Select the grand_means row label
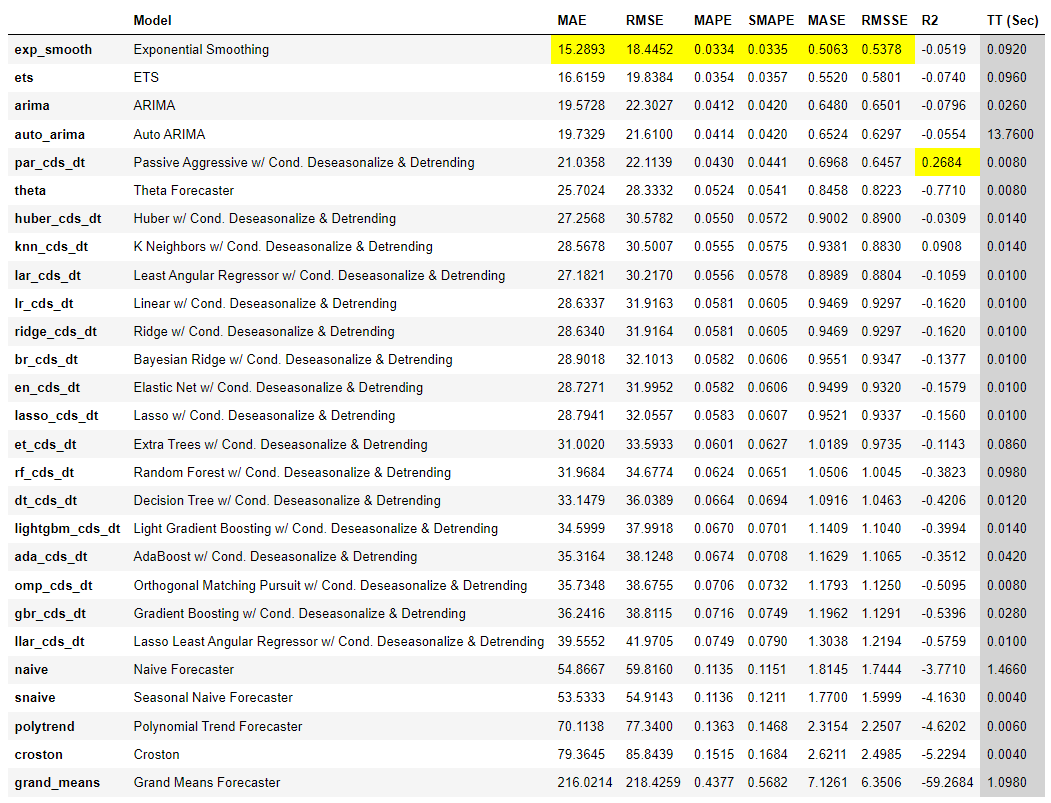1051x803 pixels. pos(57,783)
